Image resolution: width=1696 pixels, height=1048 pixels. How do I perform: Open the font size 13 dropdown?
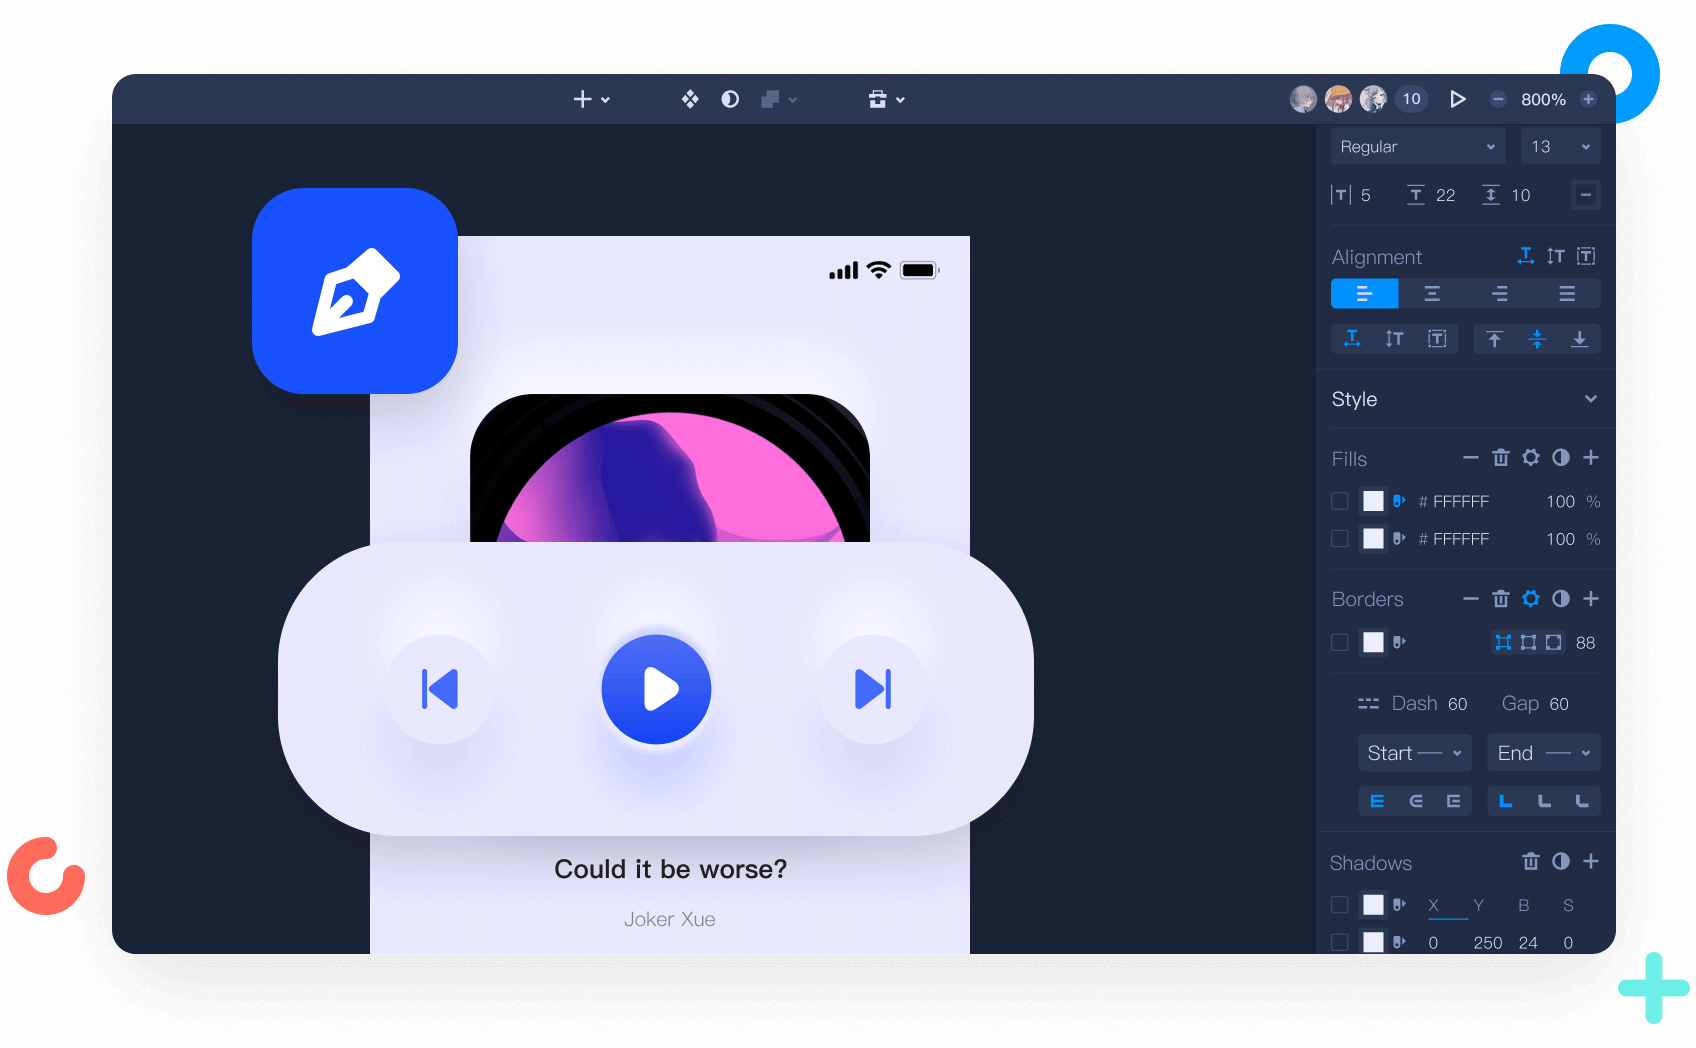pos(1560,146)
